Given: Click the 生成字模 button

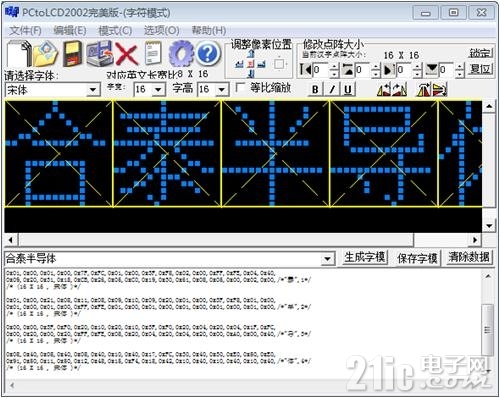Looking at the screenshot, I should (365, 258).
